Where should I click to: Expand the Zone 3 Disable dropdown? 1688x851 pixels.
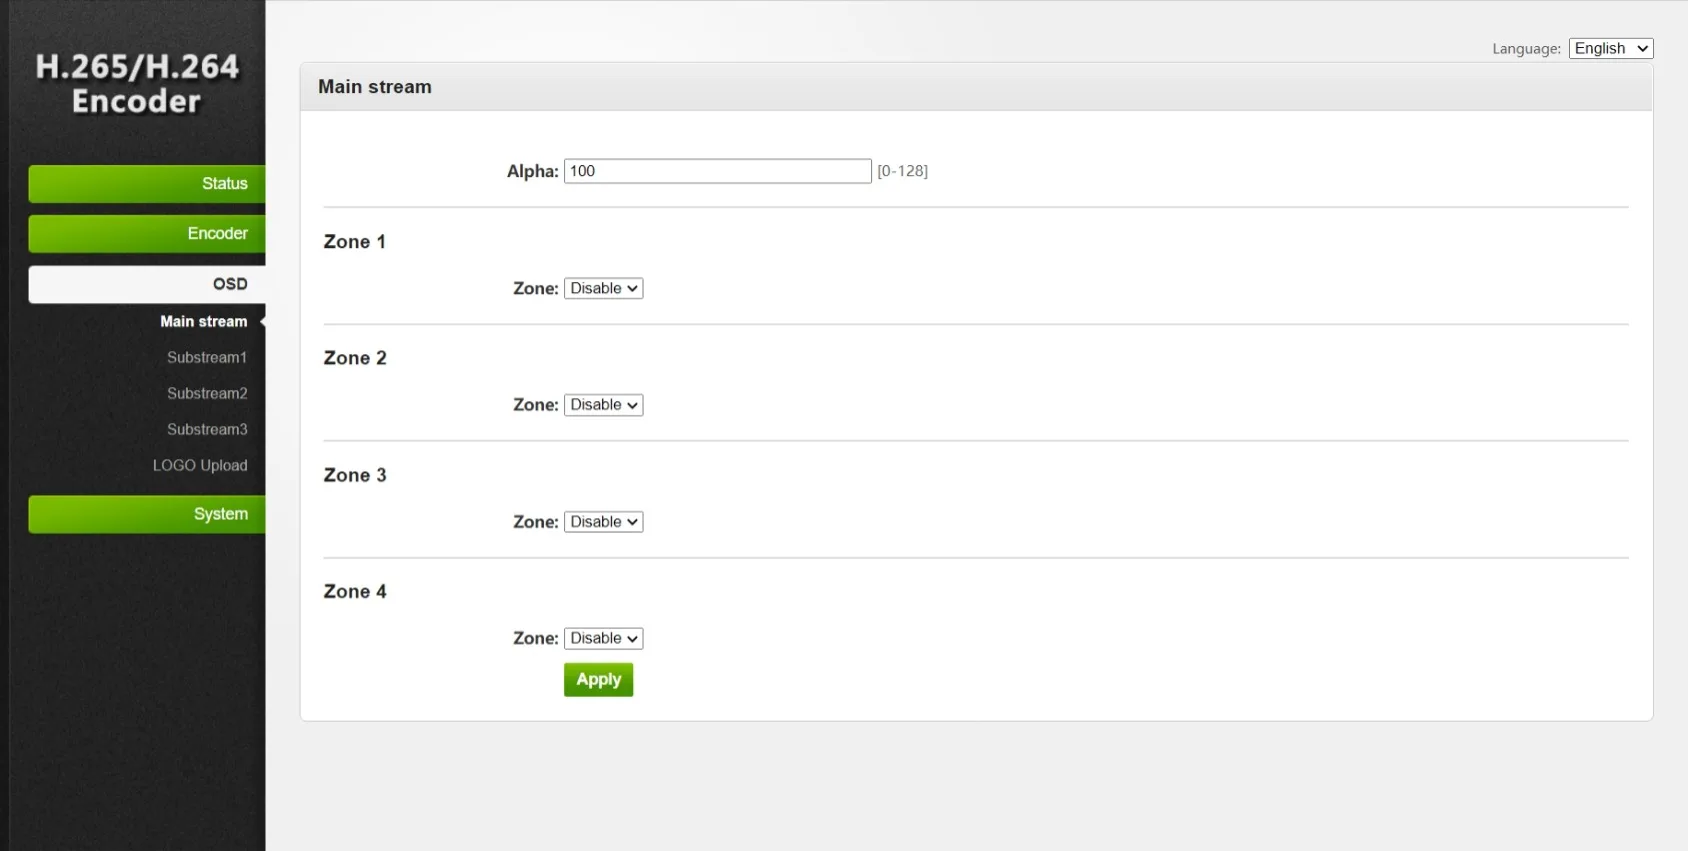[603, 522]
